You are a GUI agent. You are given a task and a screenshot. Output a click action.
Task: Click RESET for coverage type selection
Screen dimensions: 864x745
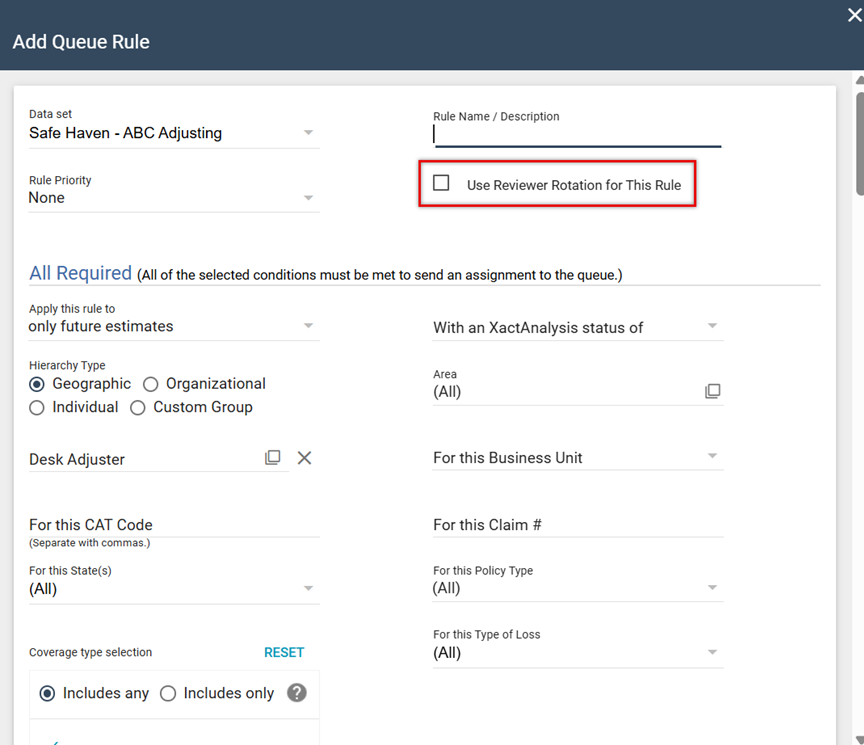(284, 652)
